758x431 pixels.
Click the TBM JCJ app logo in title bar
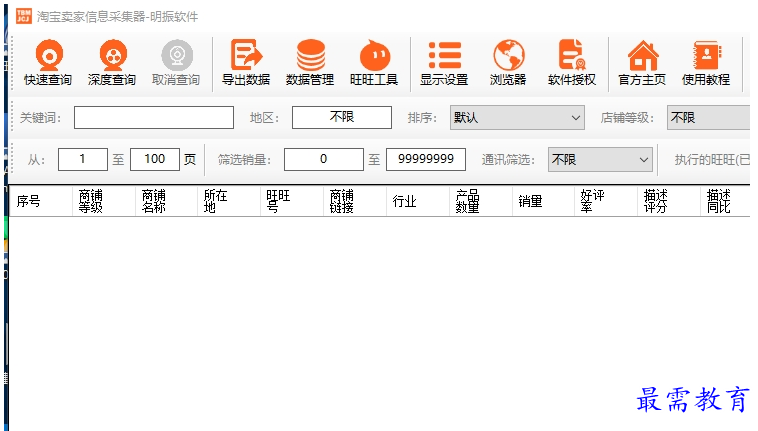[24, 16]
